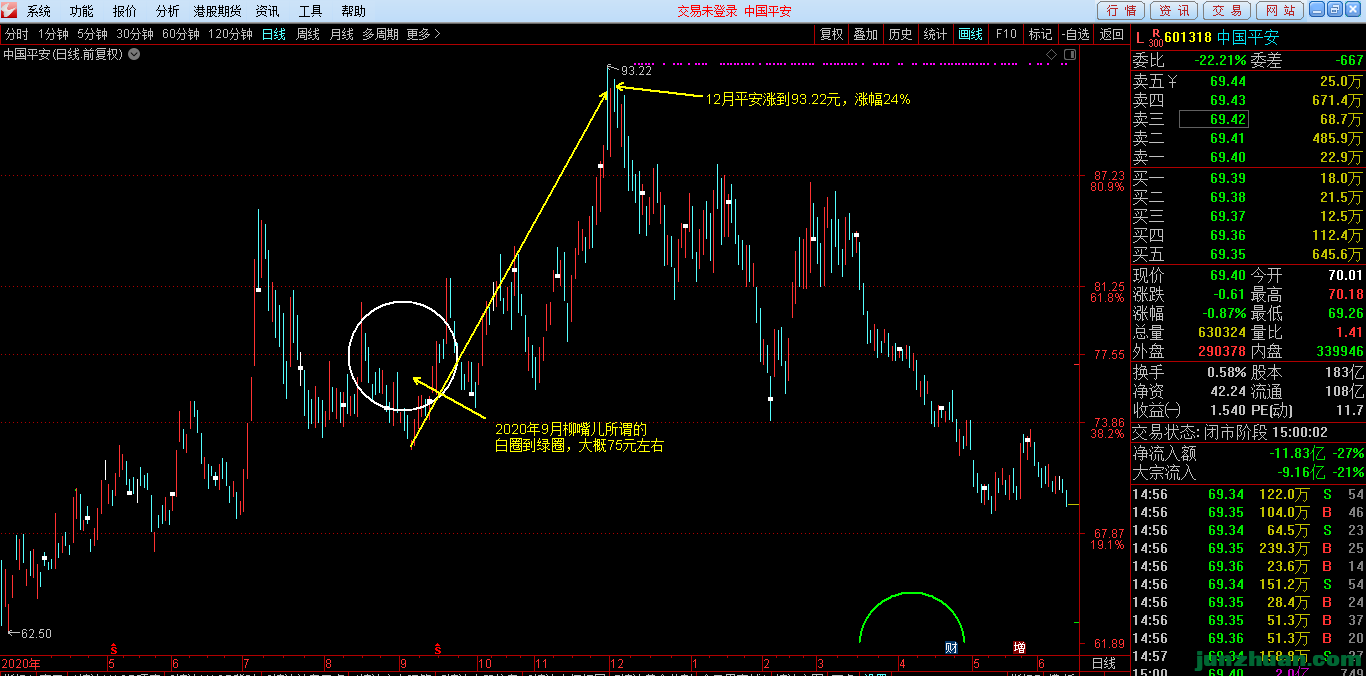Toggle the 叠加 overlay button
1366x676 pixels.
[x=866, y=34]
